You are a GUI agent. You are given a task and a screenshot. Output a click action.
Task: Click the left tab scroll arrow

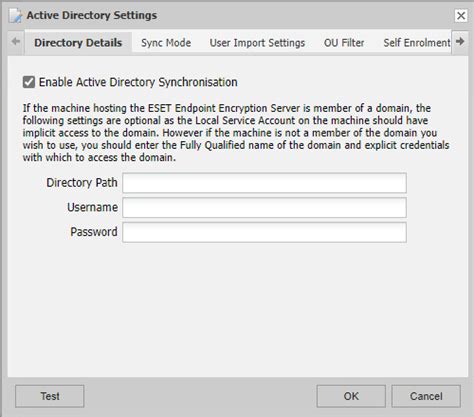click(16, 42)
